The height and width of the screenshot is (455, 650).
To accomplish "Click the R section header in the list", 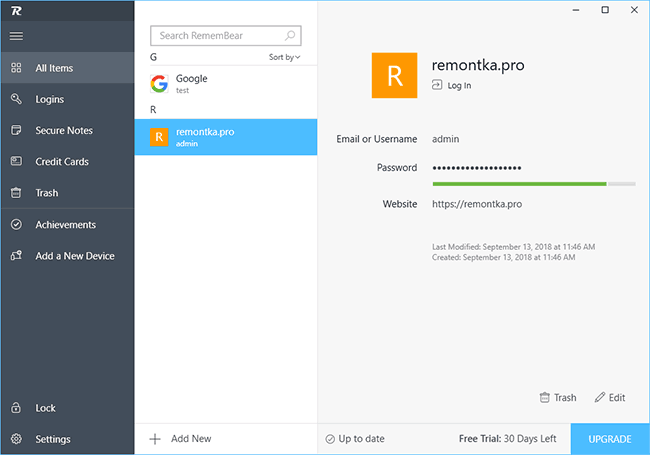I will click(x=153, y=110).
